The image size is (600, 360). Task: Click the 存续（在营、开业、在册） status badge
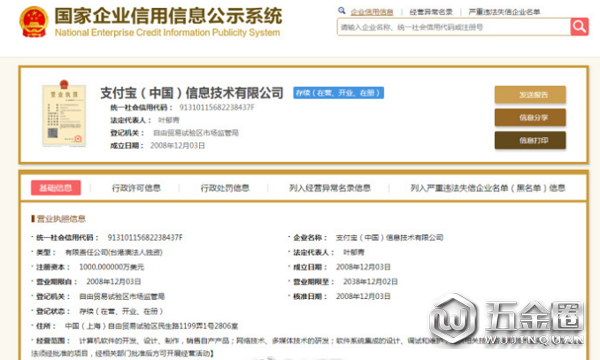(x=339, y=93)
